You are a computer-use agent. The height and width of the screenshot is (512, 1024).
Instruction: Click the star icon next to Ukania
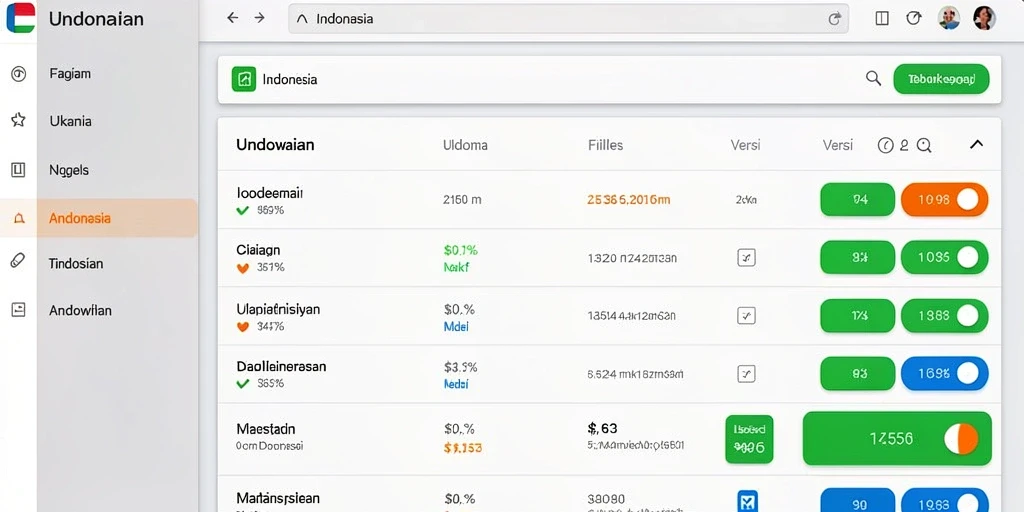(x=18, y=120)
